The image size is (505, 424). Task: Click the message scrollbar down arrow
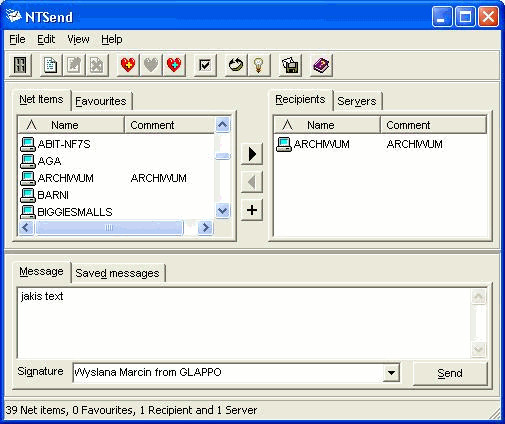[479, 349]
